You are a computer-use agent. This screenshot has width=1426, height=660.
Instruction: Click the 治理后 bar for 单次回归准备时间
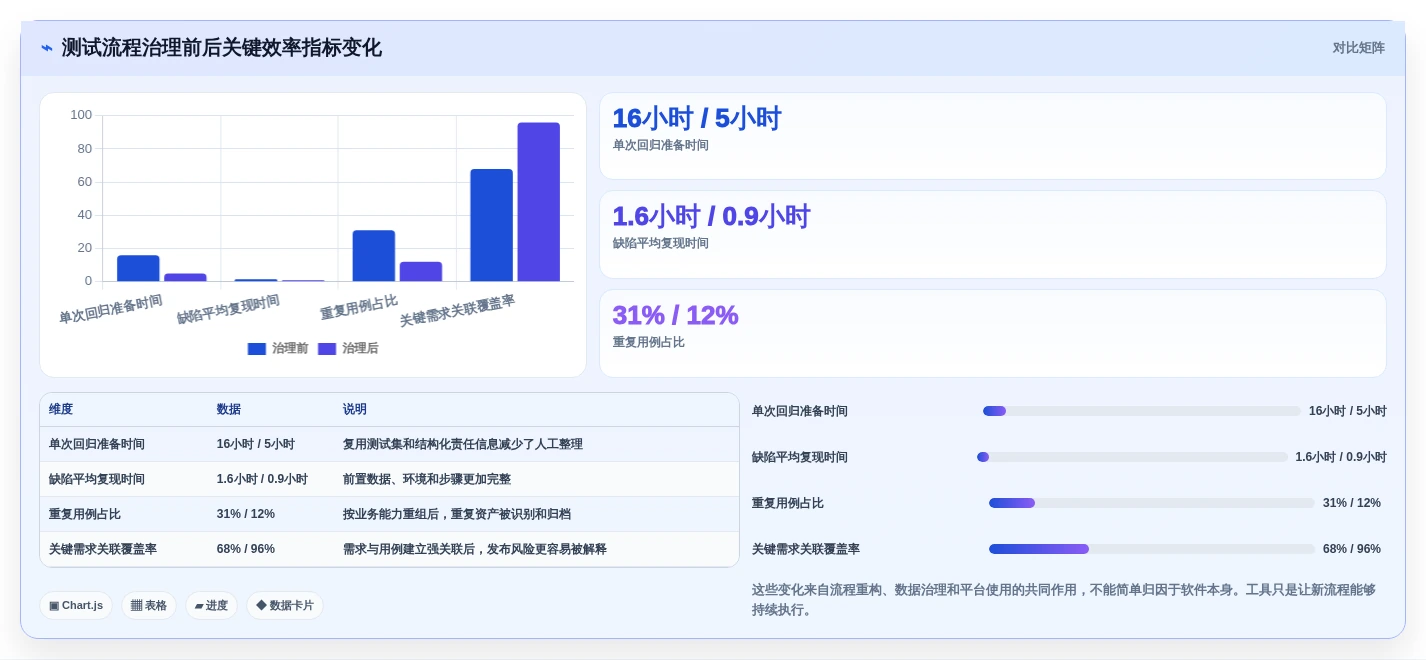[185, 277]
